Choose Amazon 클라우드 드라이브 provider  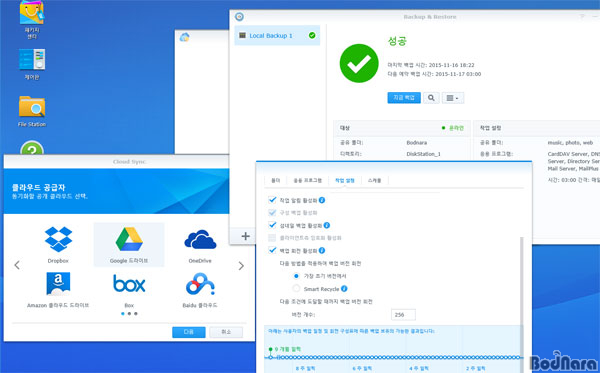point(58,290)
